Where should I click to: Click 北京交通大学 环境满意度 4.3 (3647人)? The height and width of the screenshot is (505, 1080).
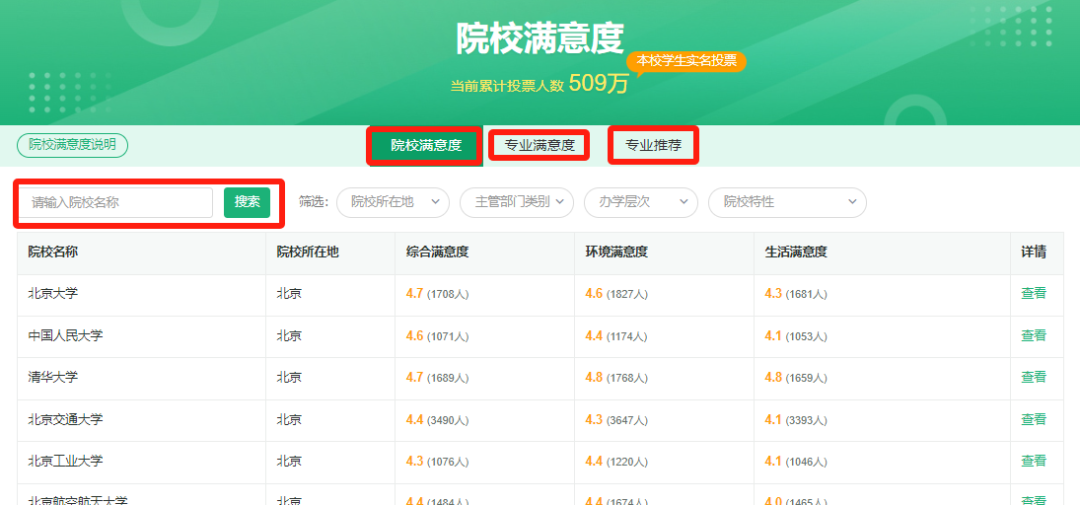(x=616, y=420)
